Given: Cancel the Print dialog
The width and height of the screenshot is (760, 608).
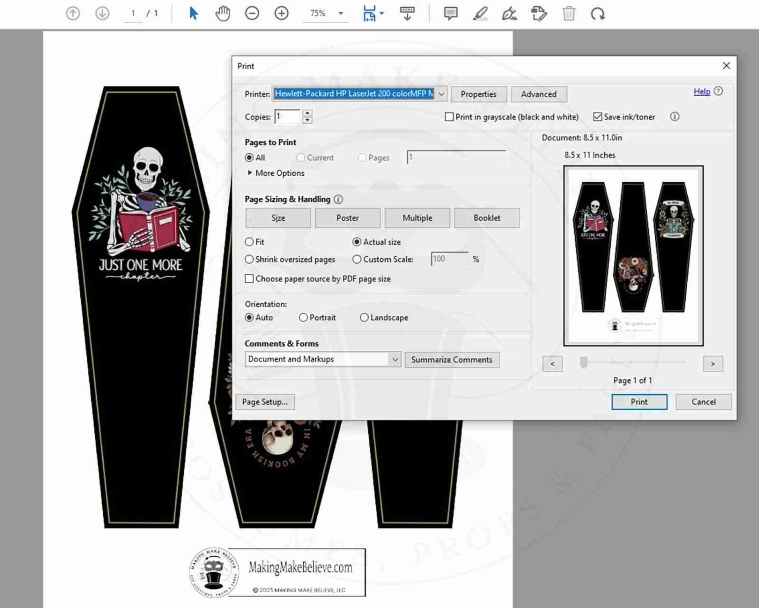Looking at the screenshot, I should point(703,402).
